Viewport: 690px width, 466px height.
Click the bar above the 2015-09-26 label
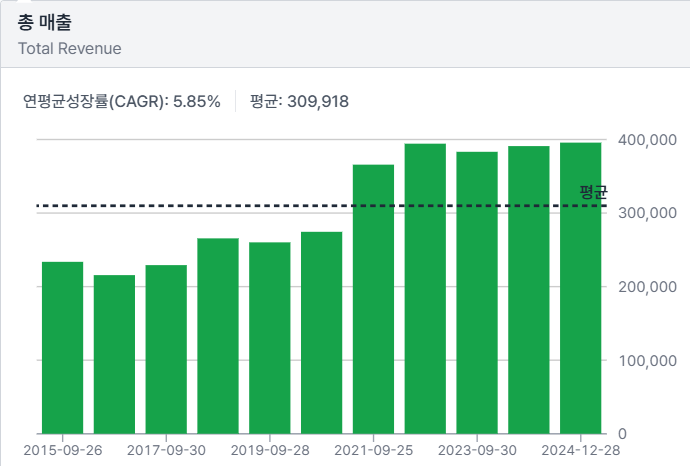pyautogui.click(x=62, y=347)
